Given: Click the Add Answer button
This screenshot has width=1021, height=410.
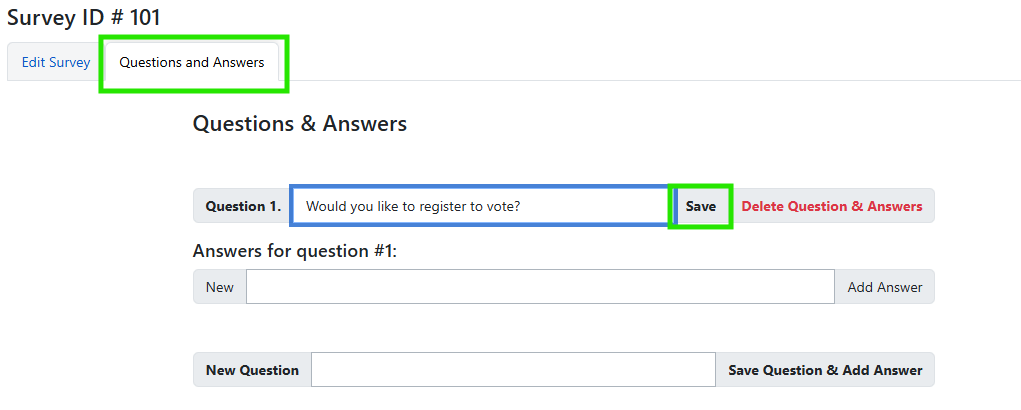Looking at the screenshot, I should [884, 287].
